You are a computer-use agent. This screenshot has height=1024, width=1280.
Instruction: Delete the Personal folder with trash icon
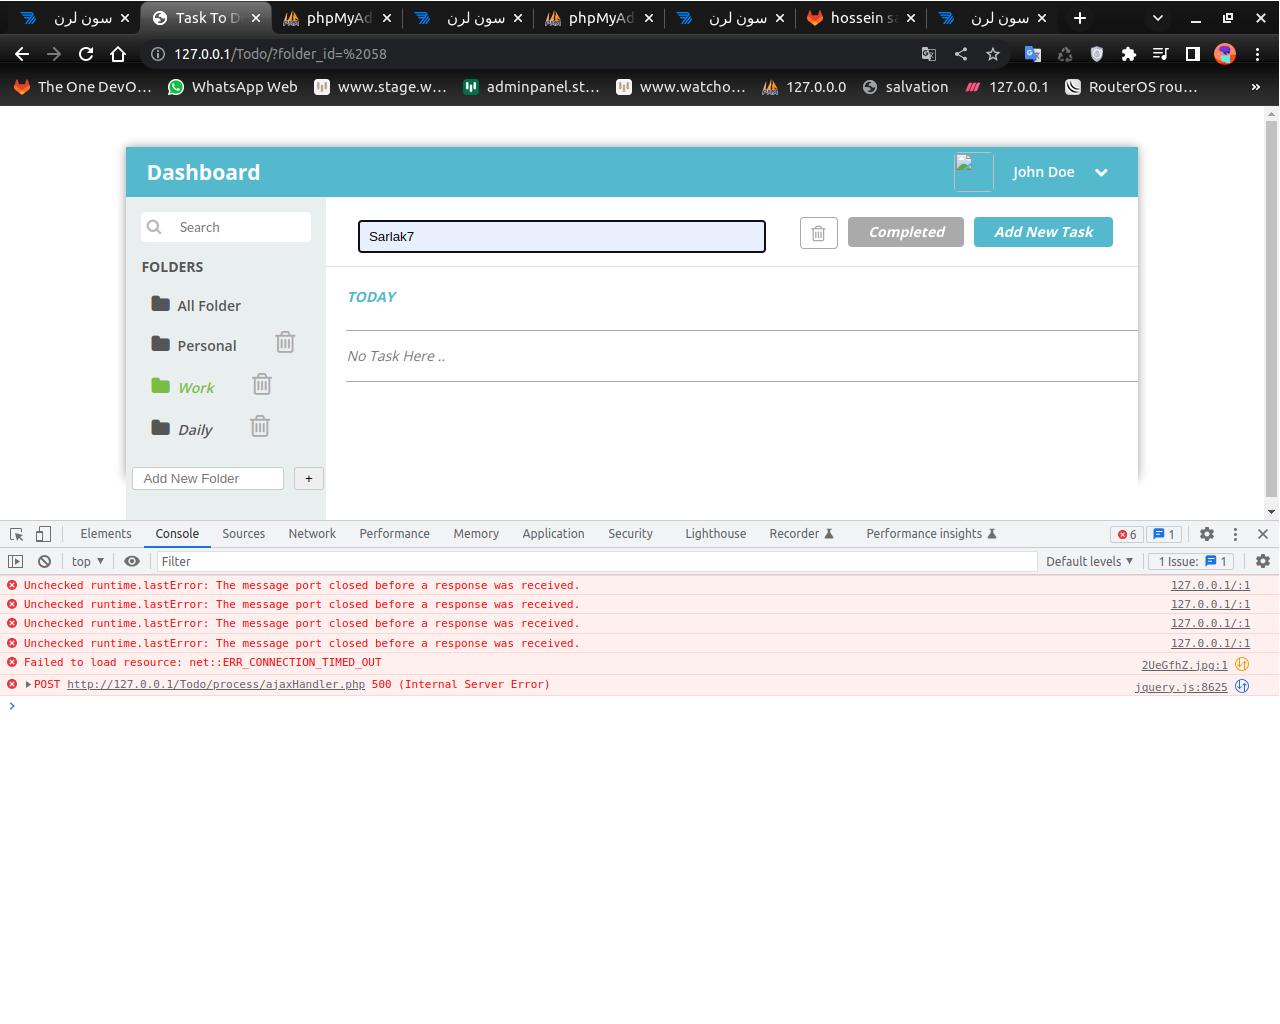point(285,343)
